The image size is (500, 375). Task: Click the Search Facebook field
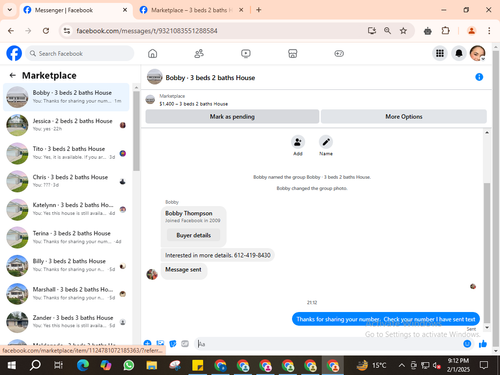pyautogui.click(x=80, y=53)
